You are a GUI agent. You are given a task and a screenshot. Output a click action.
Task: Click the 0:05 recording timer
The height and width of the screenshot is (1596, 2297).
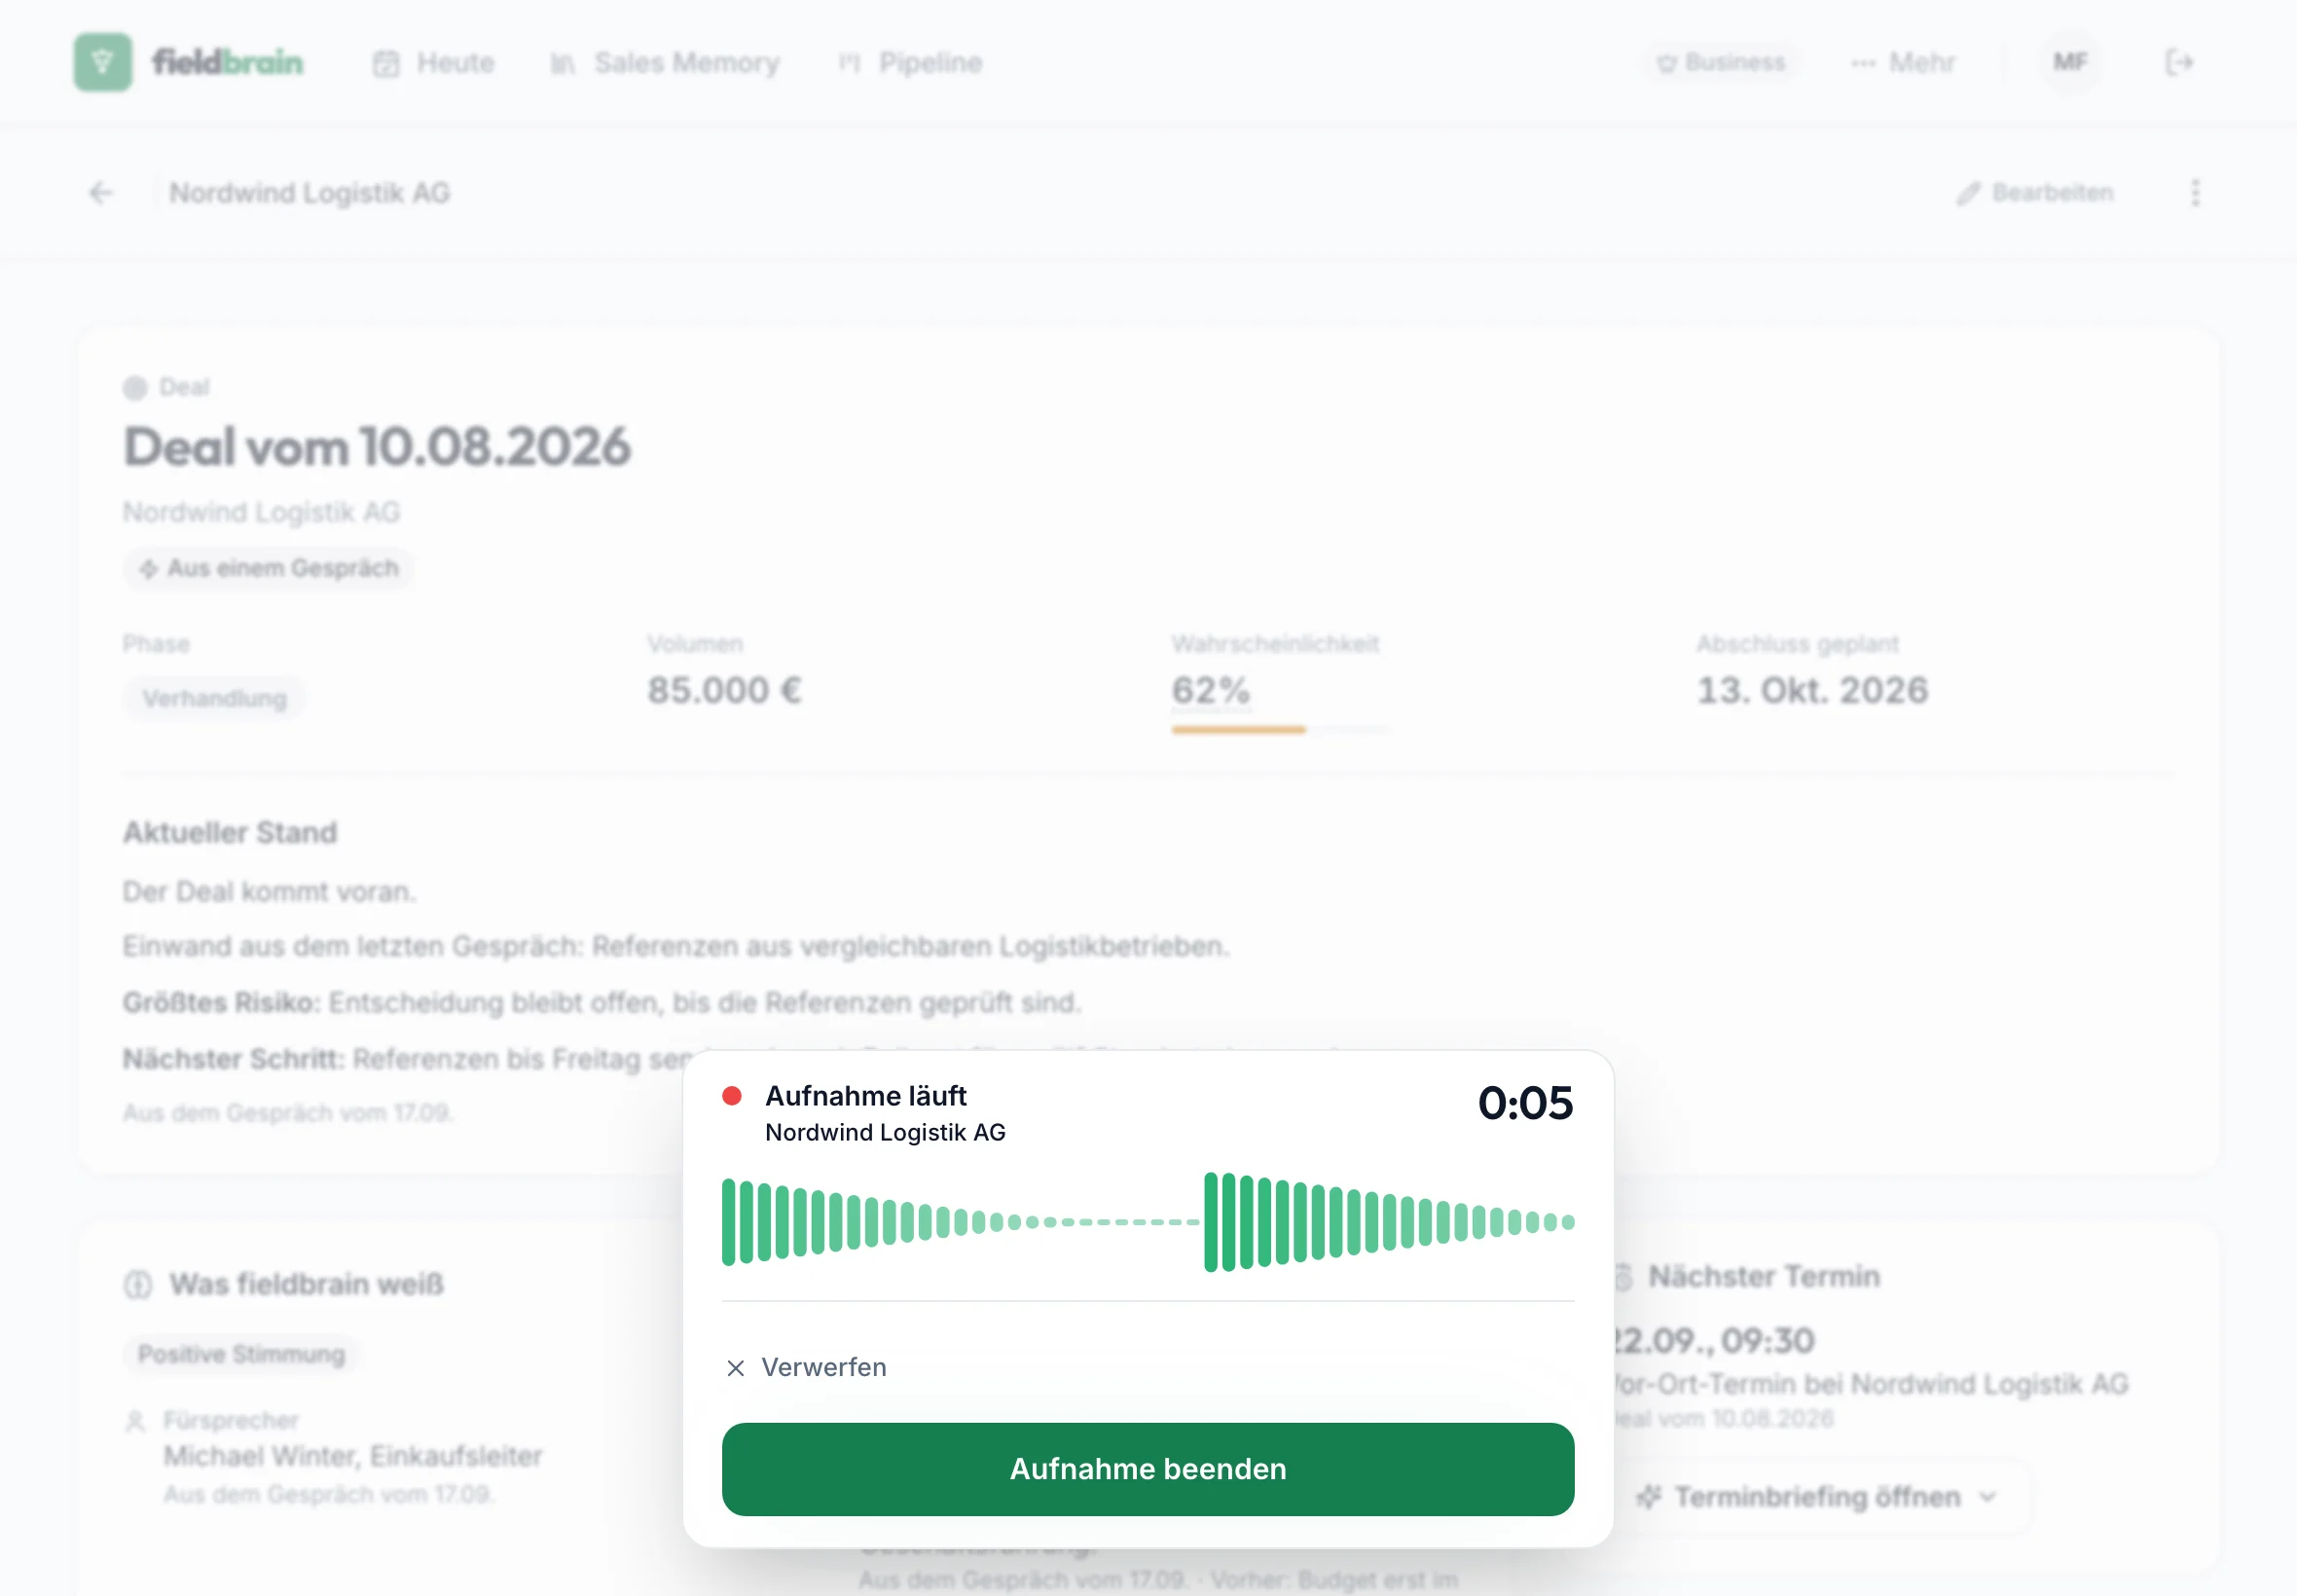click(x=1525, y=1103)
